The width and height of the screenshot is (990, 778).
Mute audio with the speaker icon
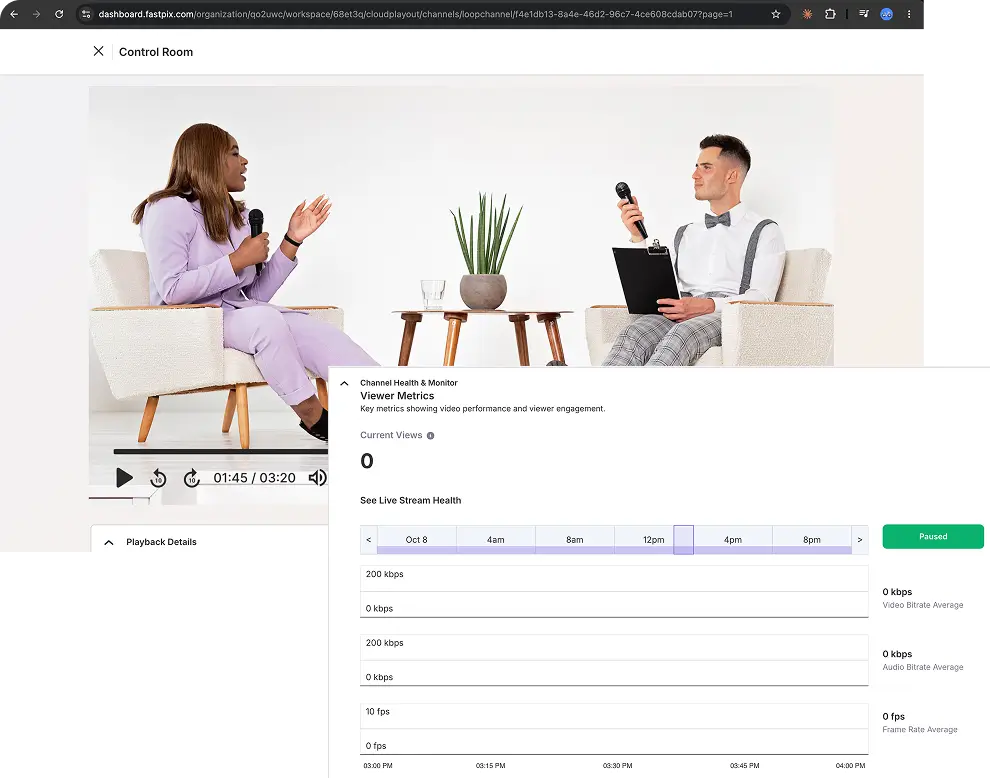[x=318, y=477]
